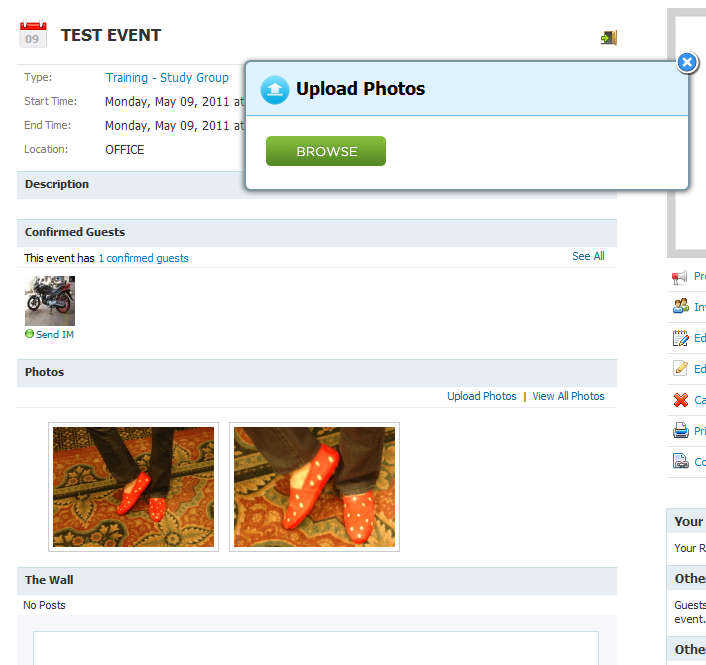
Task: Click the Confirmed Guests section header
Action: point(317,233)
